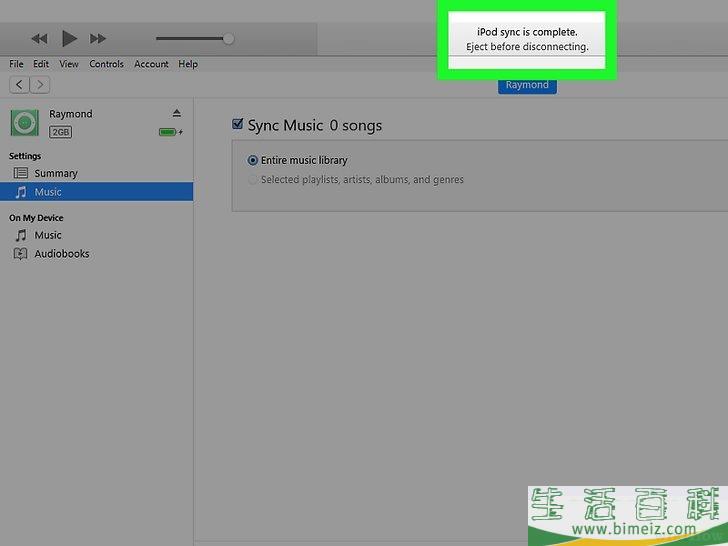Click the On My Device section header
The width and height of the screenshot is (728, 546).
click(36, 218)
